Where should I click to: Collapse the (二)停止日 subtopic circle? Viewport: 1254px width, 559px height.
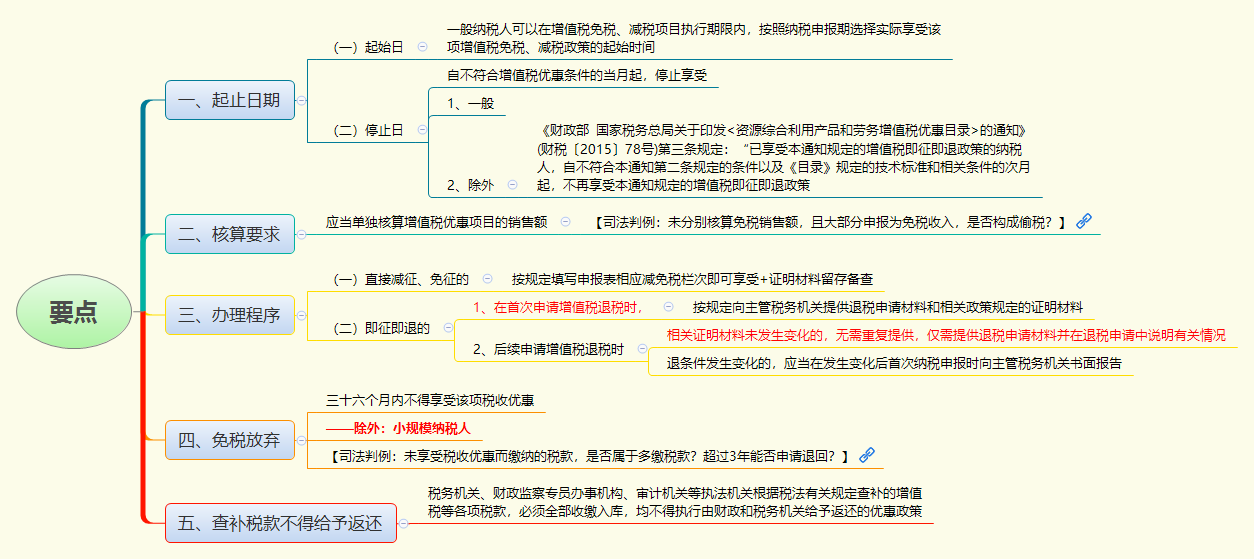[x=422, y=129]
